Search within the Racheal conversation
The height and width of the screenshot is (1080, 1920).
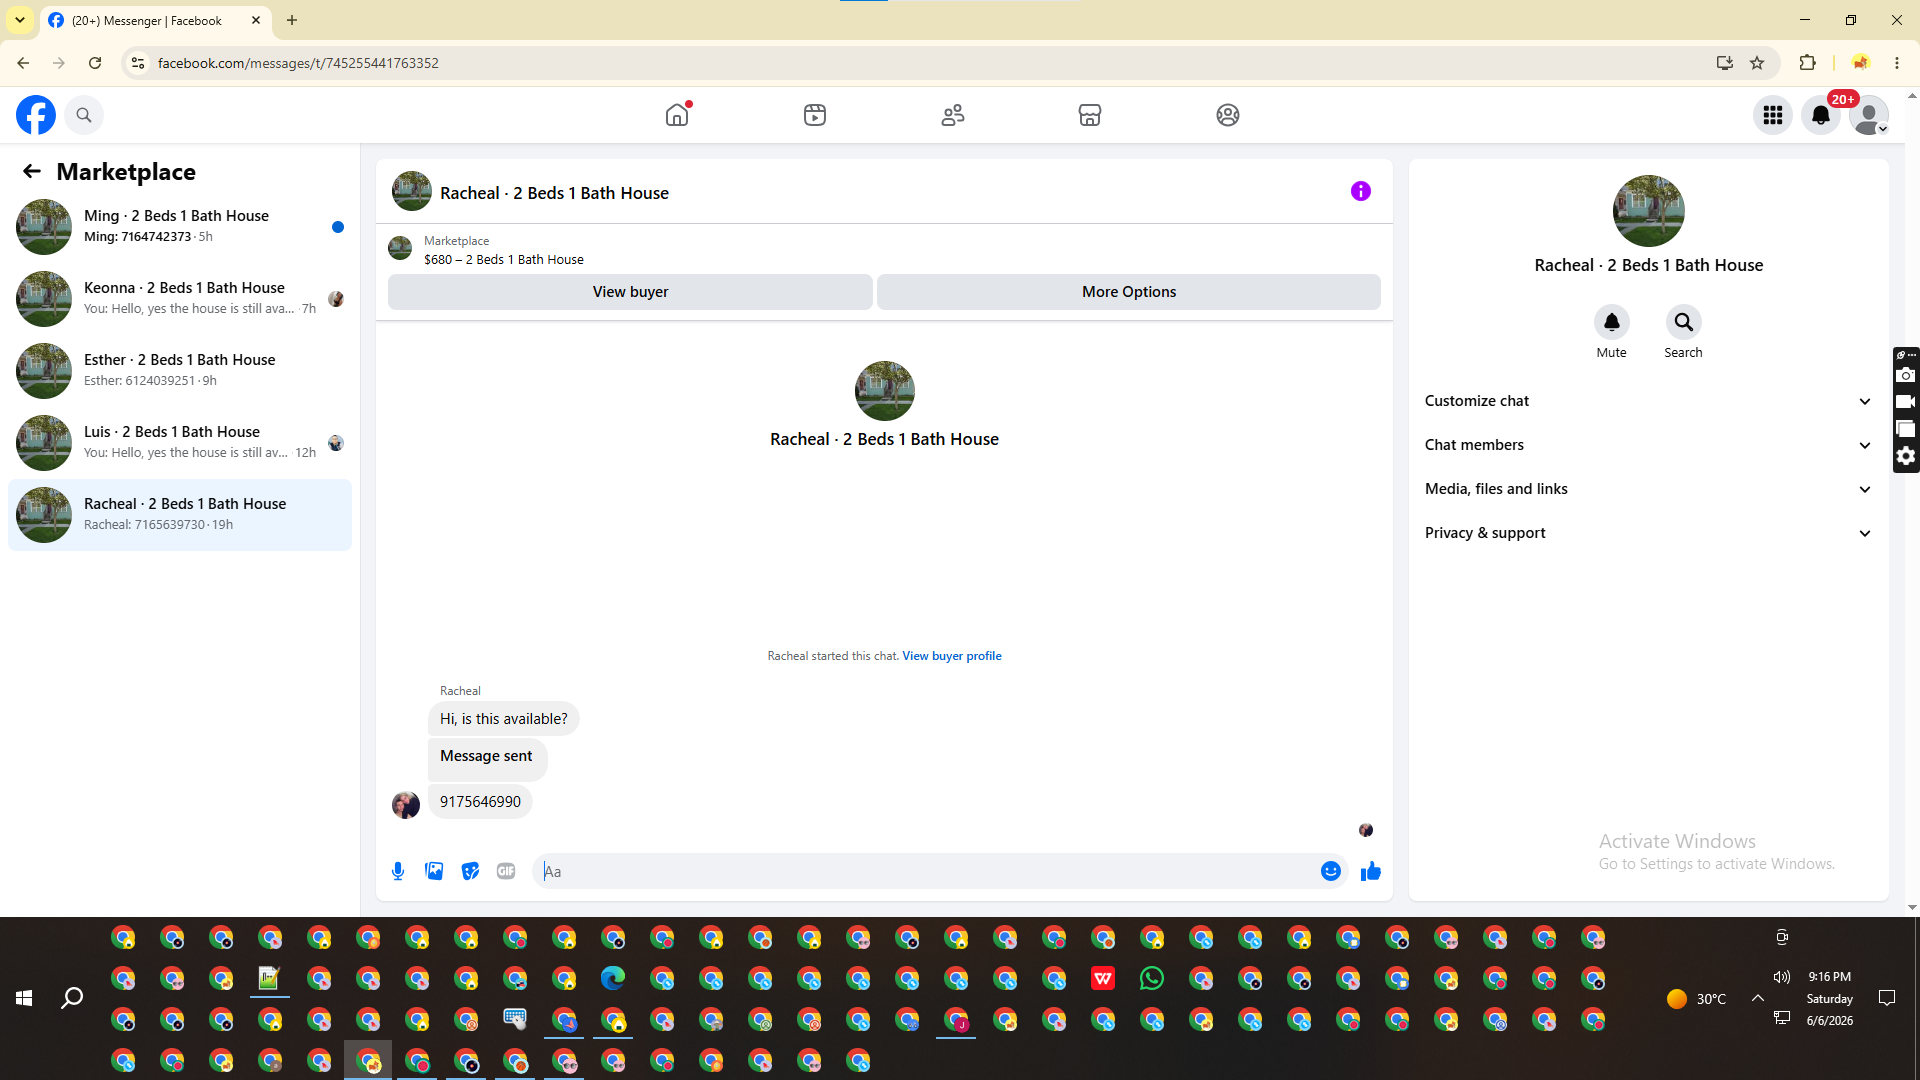1684,322
